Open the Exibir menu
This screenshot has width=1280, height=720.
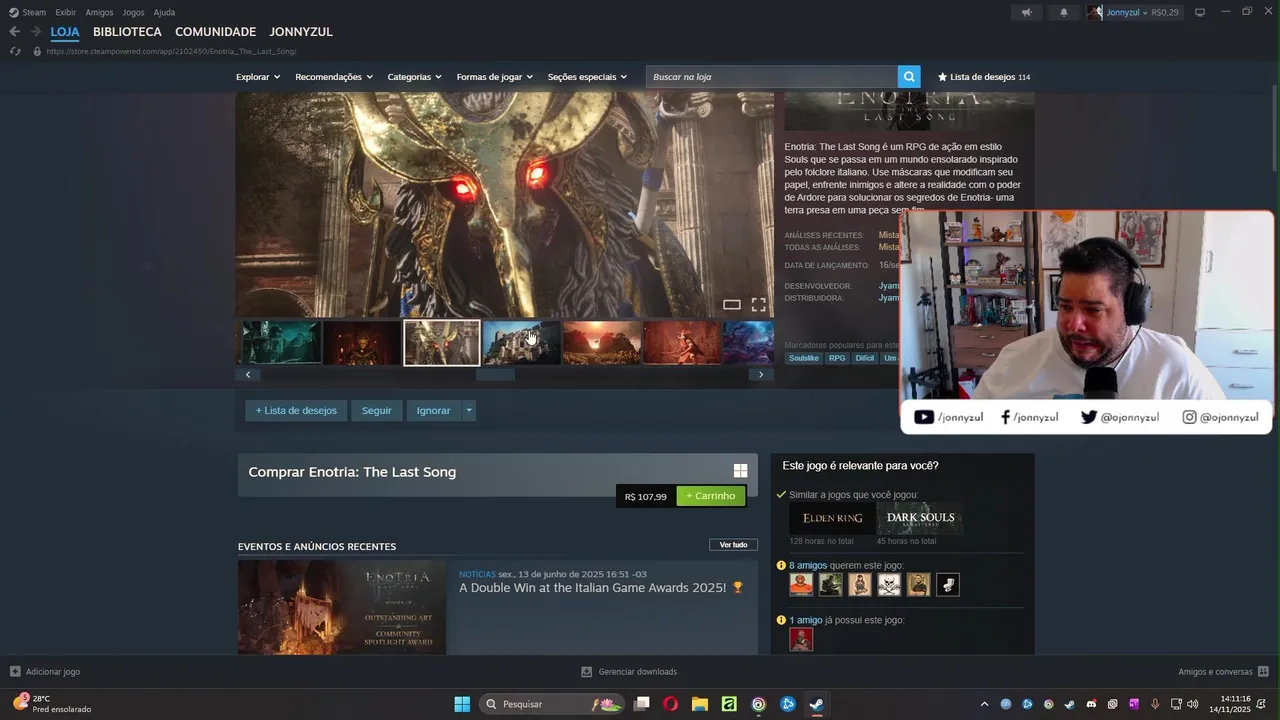pos(66,12)
